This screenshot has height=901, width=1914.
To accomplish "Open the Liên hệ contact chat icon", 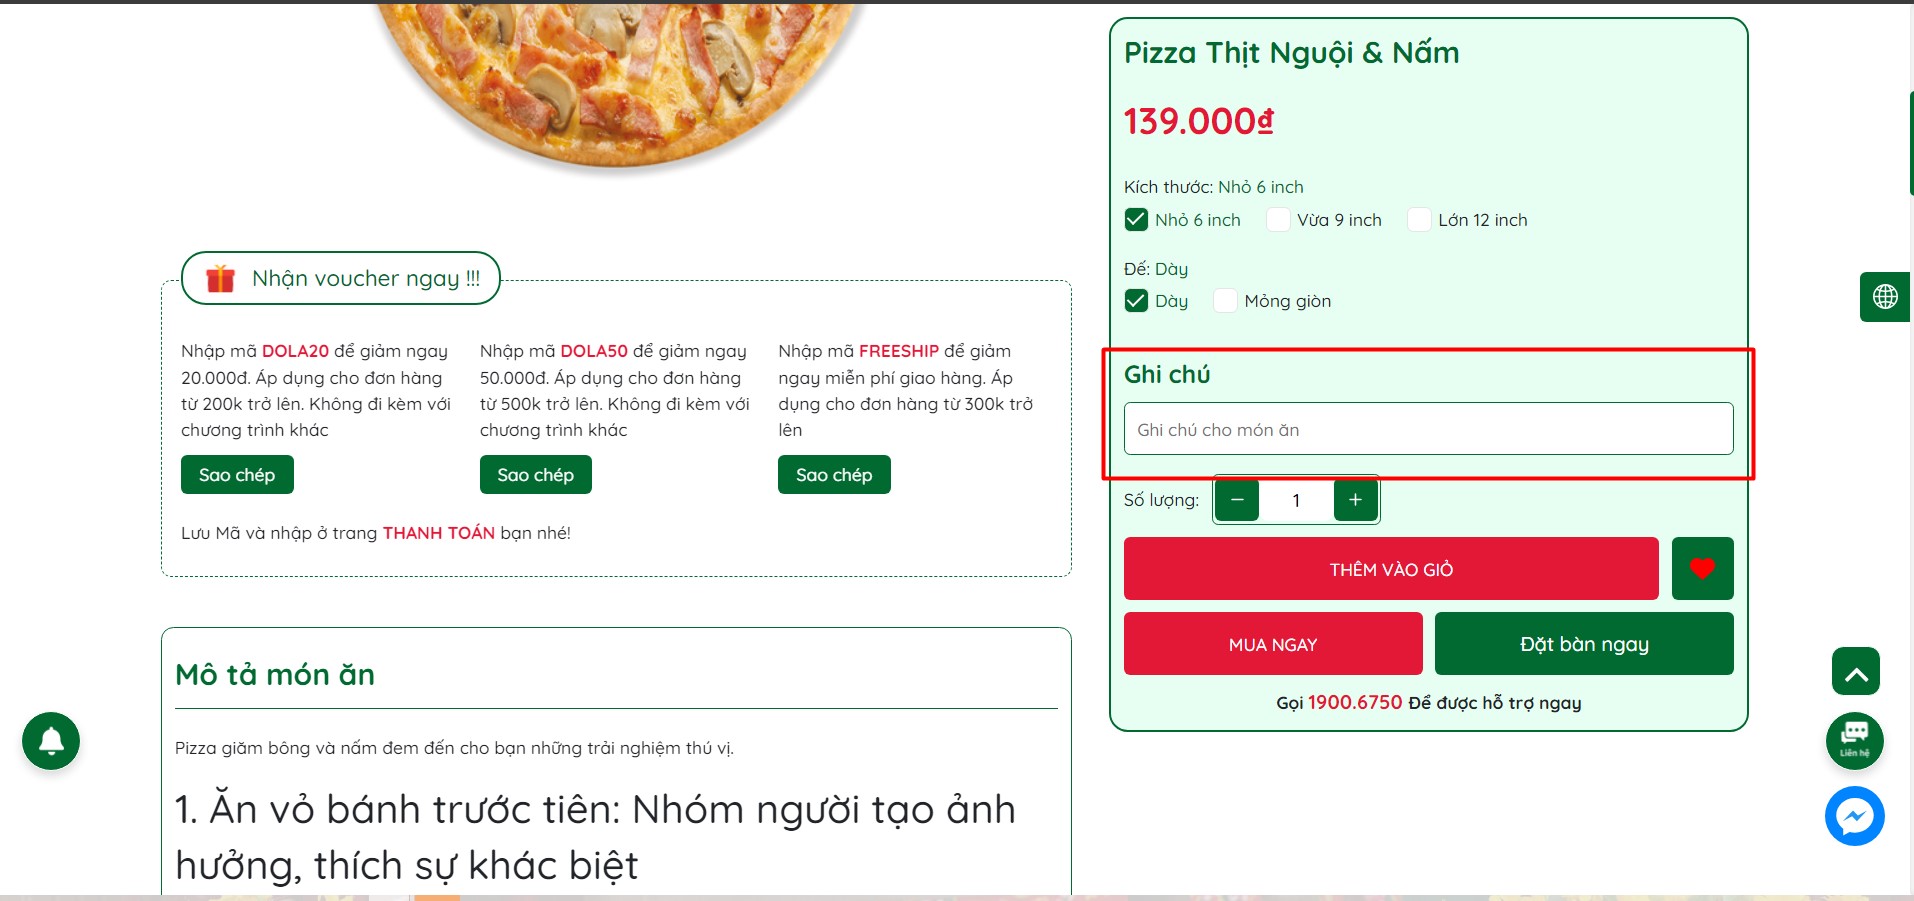I will coord(1854,741).
